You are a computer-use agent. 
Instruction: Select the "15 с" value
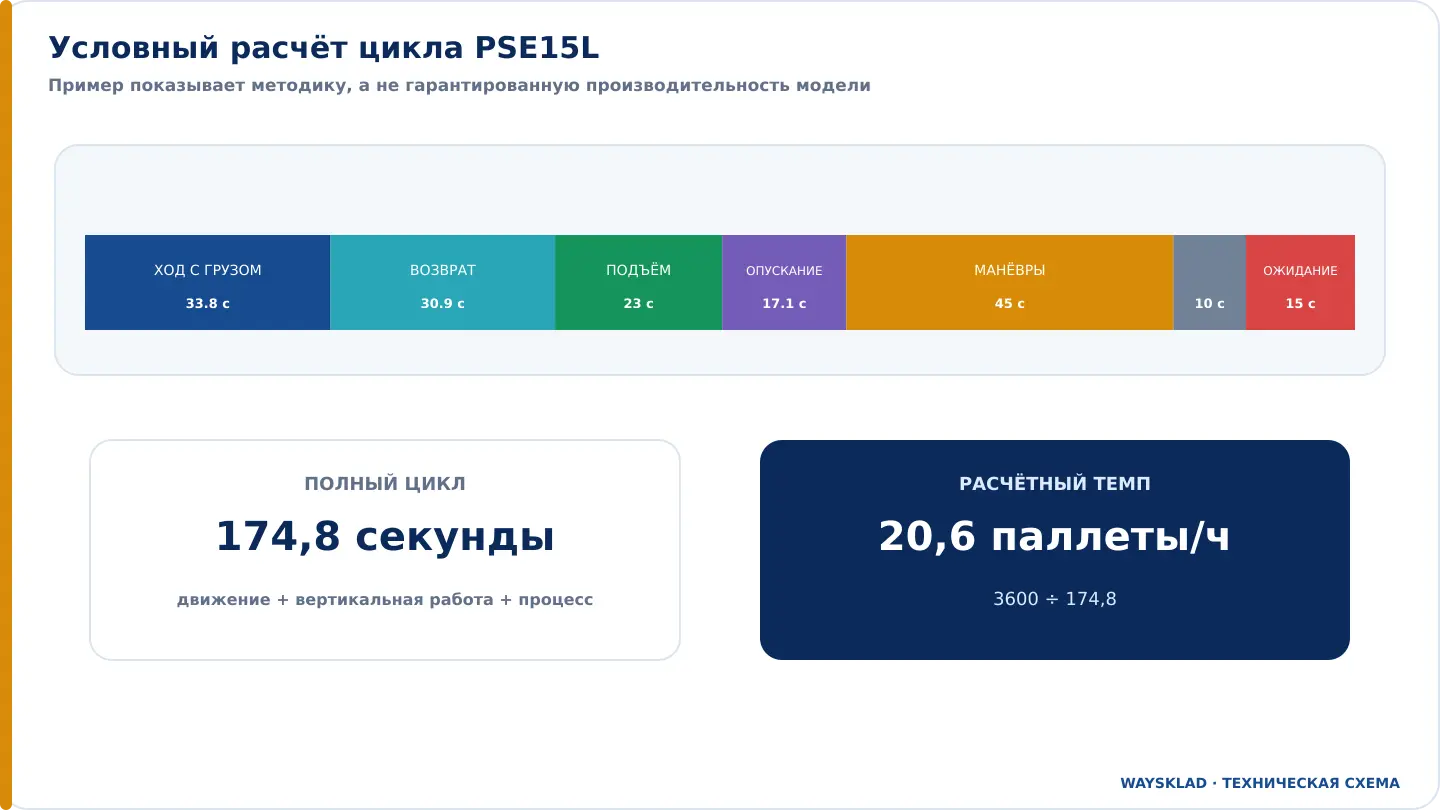pos(1300,304)
